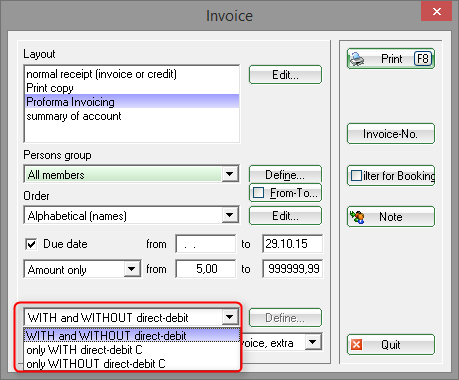The image size is (459, 380).
Task: Click the red X Quit icon
Action: (357, 344)
